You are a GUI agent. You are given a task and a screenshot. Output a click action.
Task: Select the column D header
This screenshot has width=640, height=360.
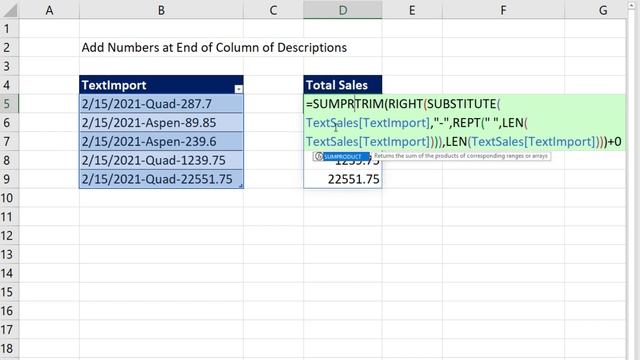click(x=343, y=10)
